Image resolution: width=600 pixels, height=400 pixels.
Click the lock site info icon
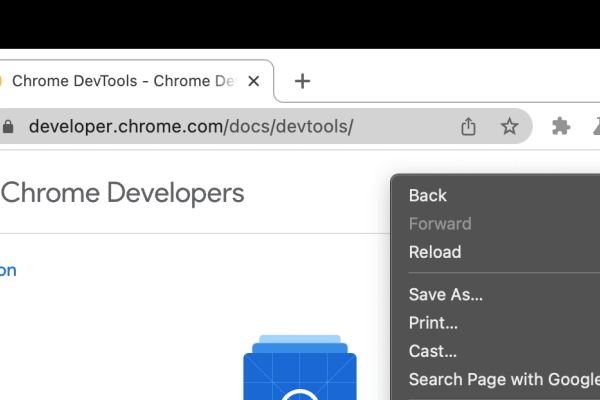pyautogui.click(x=8, y=127)
